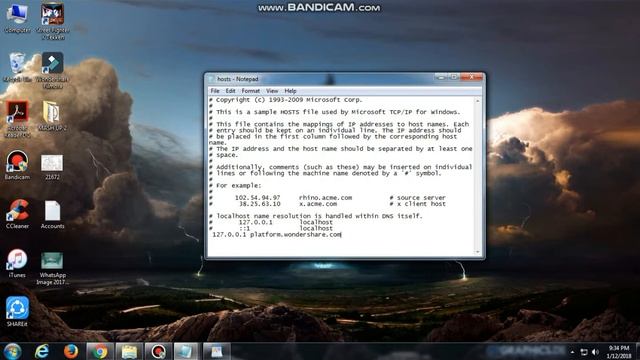The width and height of the screenshot is (640, 360).
Task: Click the hosts - Notepad title bar
Action: point(320,79)
